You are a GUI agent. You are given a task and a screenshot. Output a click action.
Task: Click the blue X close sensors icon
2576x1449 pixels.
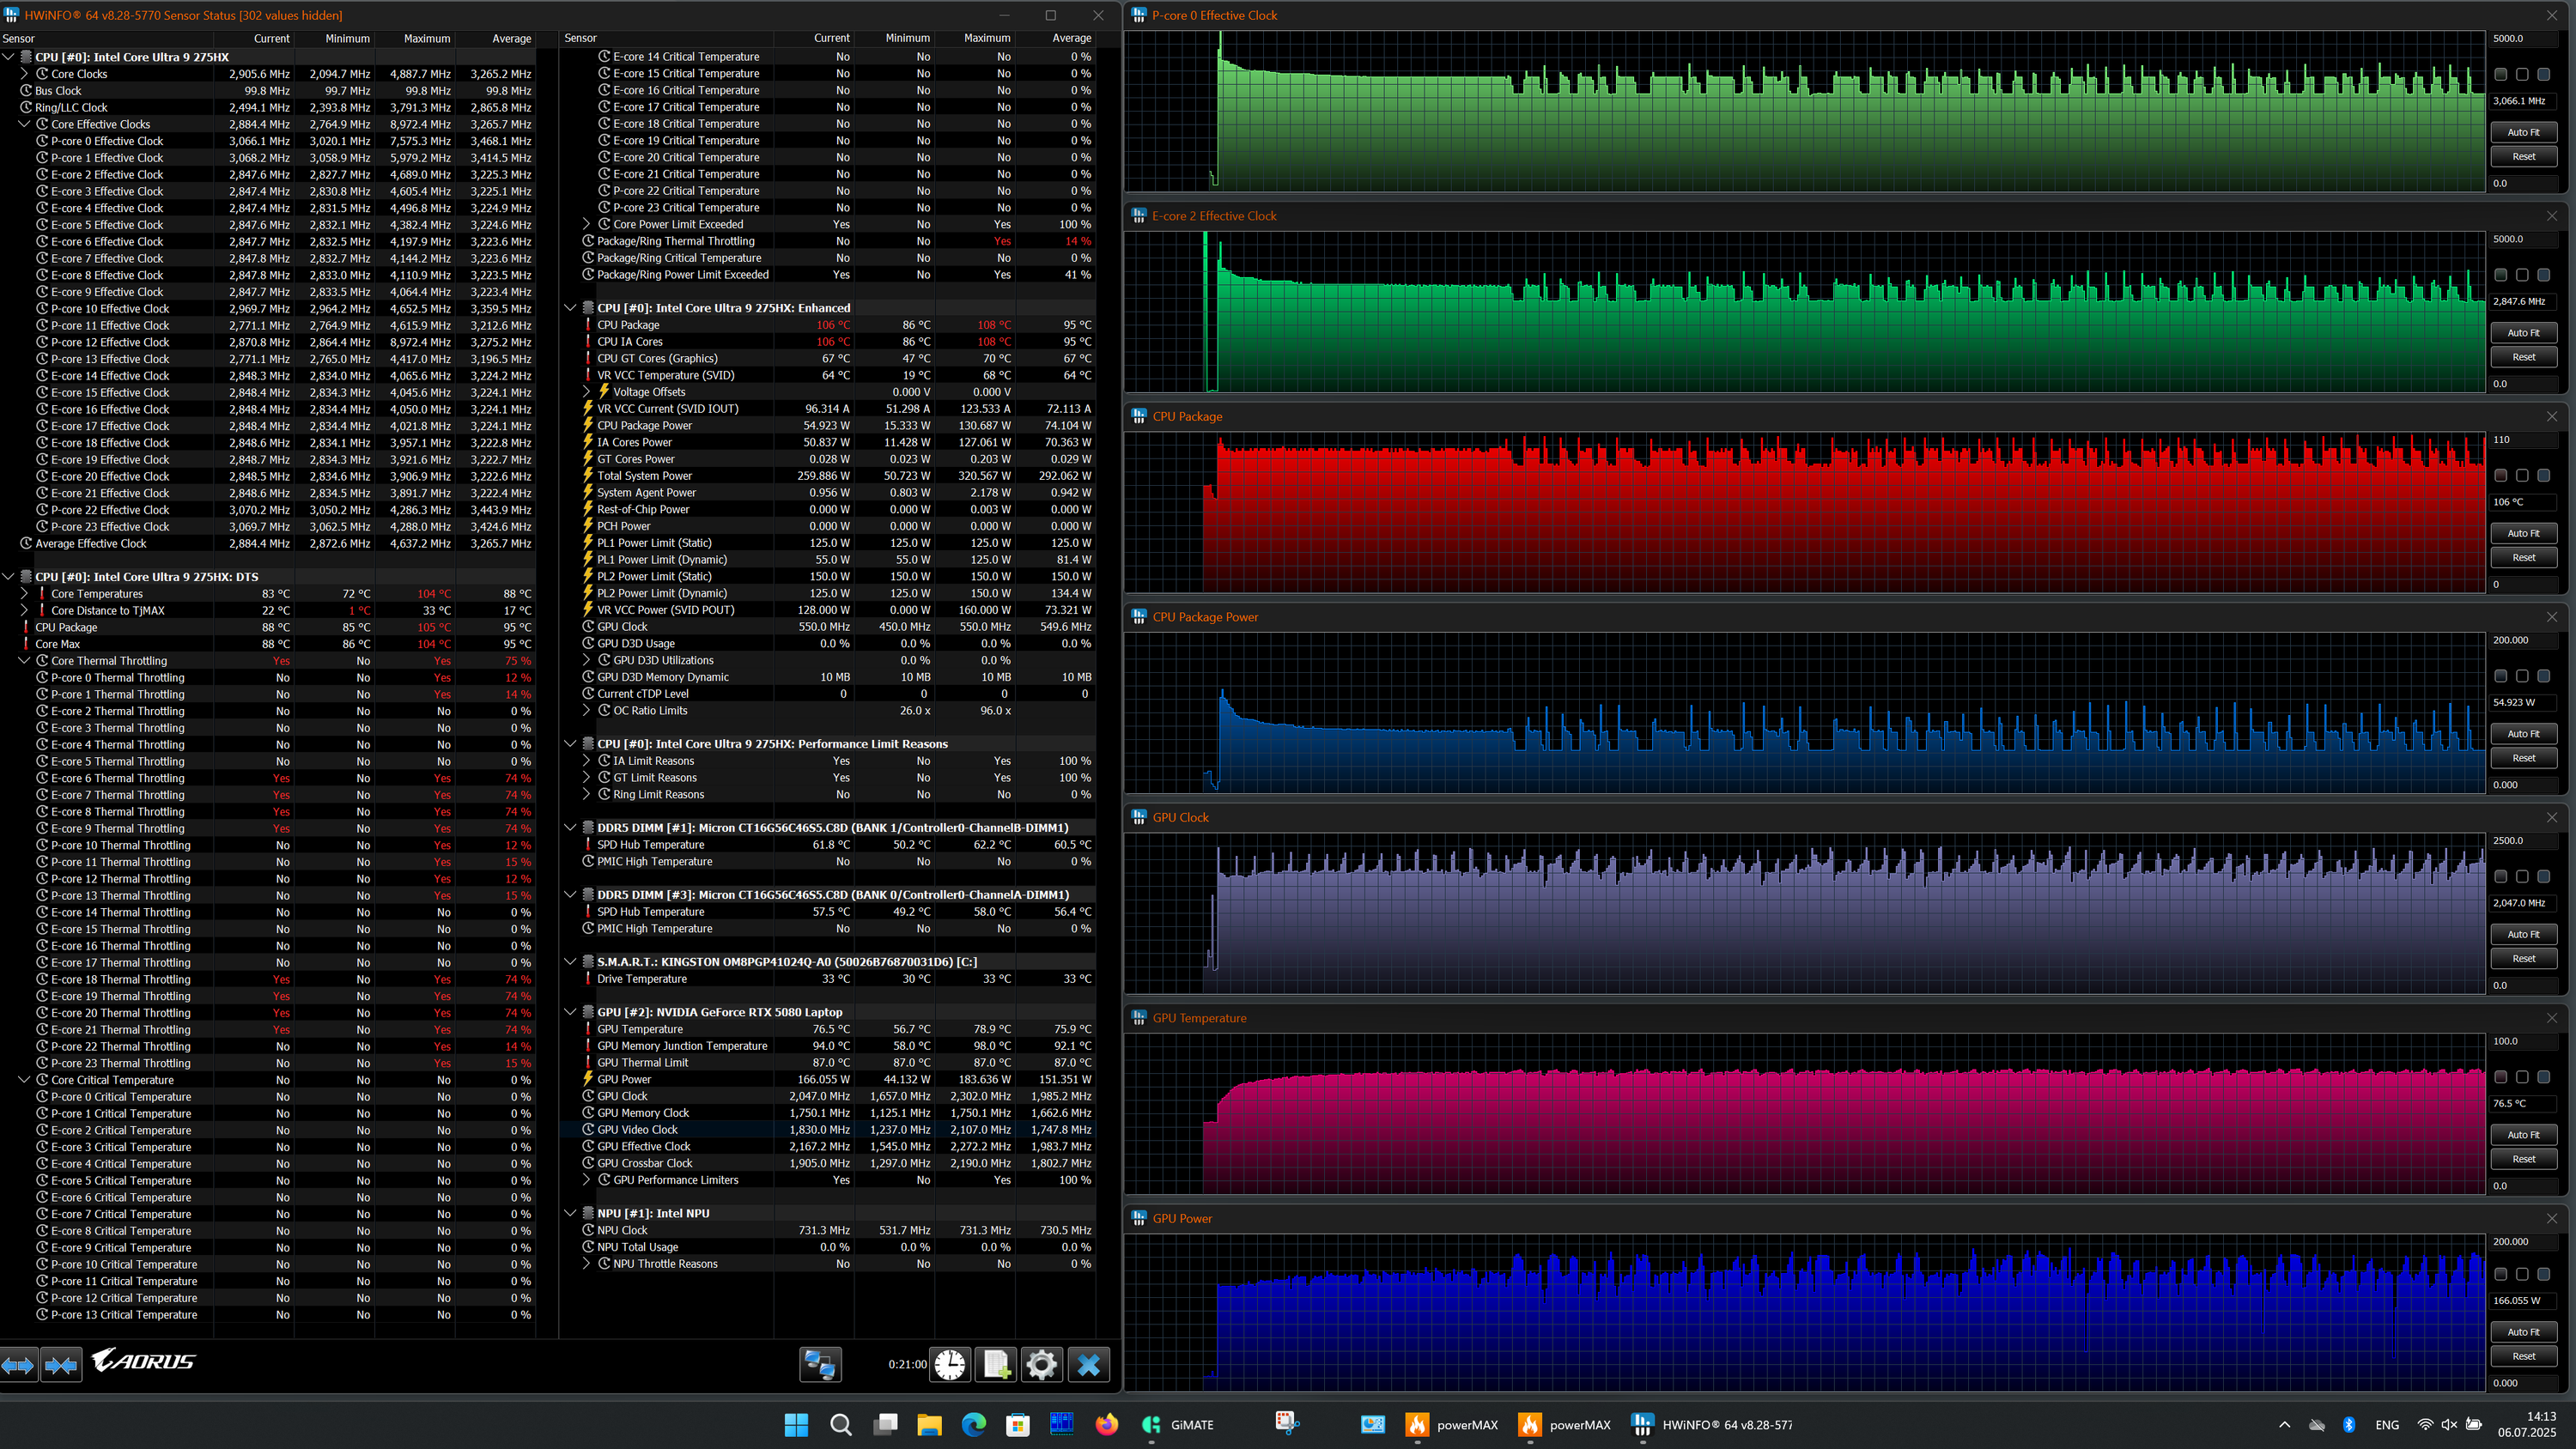(x=1088, y=1364)
